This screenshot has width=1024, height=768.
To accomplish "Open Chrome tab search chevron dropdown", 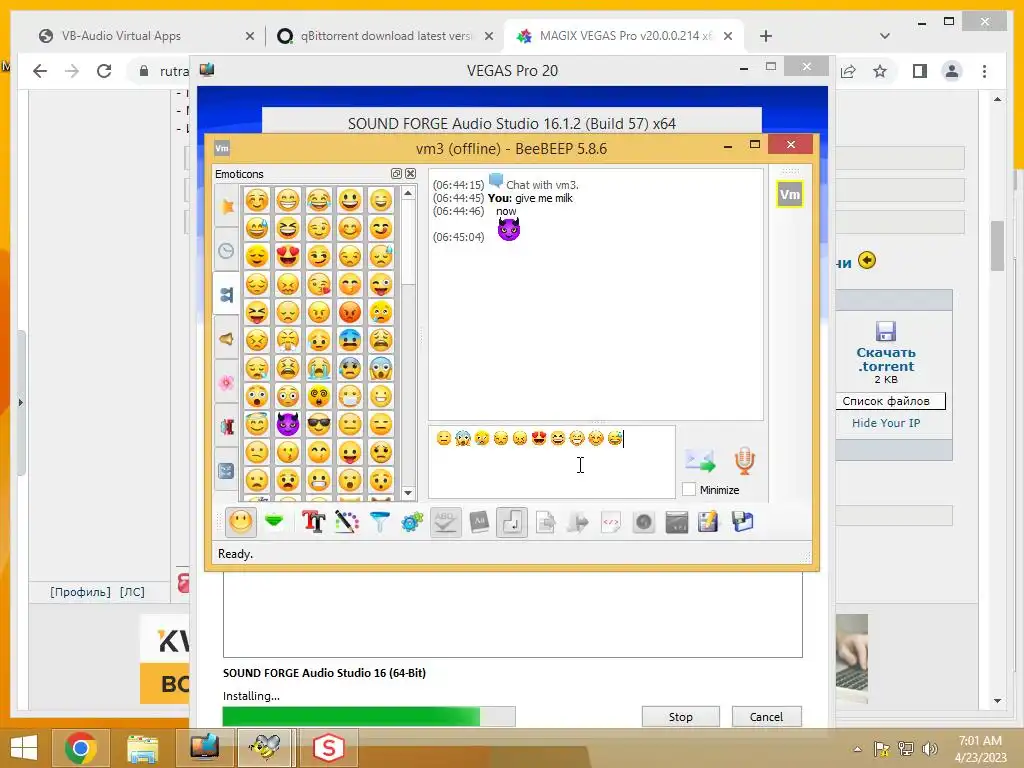I will tap(885, 36).
